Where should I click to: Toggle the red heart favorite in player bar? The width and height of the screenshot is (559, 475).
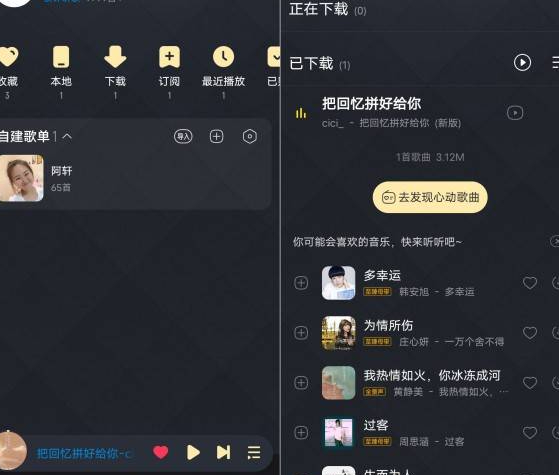(x=160, y=452)
